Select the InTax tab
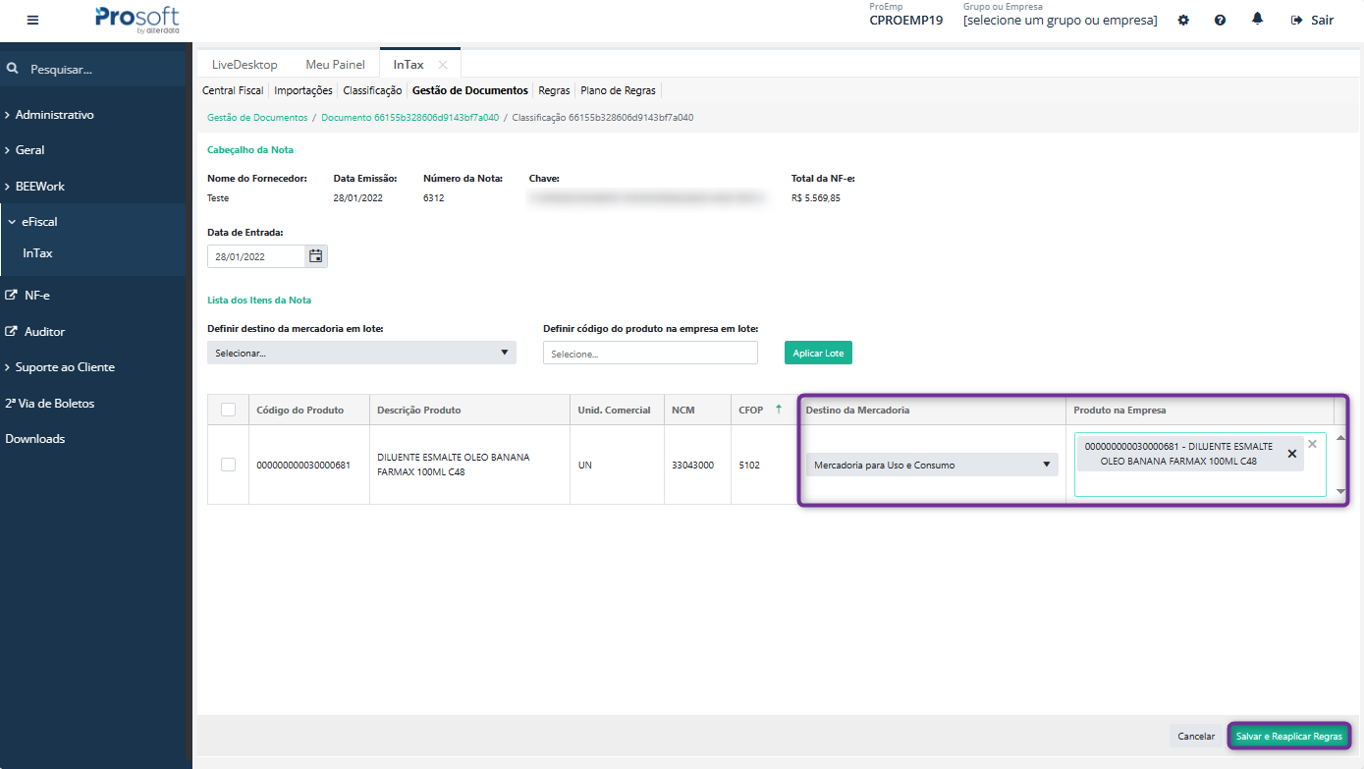This screenshot has height=769, width=1364. [x=408, y=64]
